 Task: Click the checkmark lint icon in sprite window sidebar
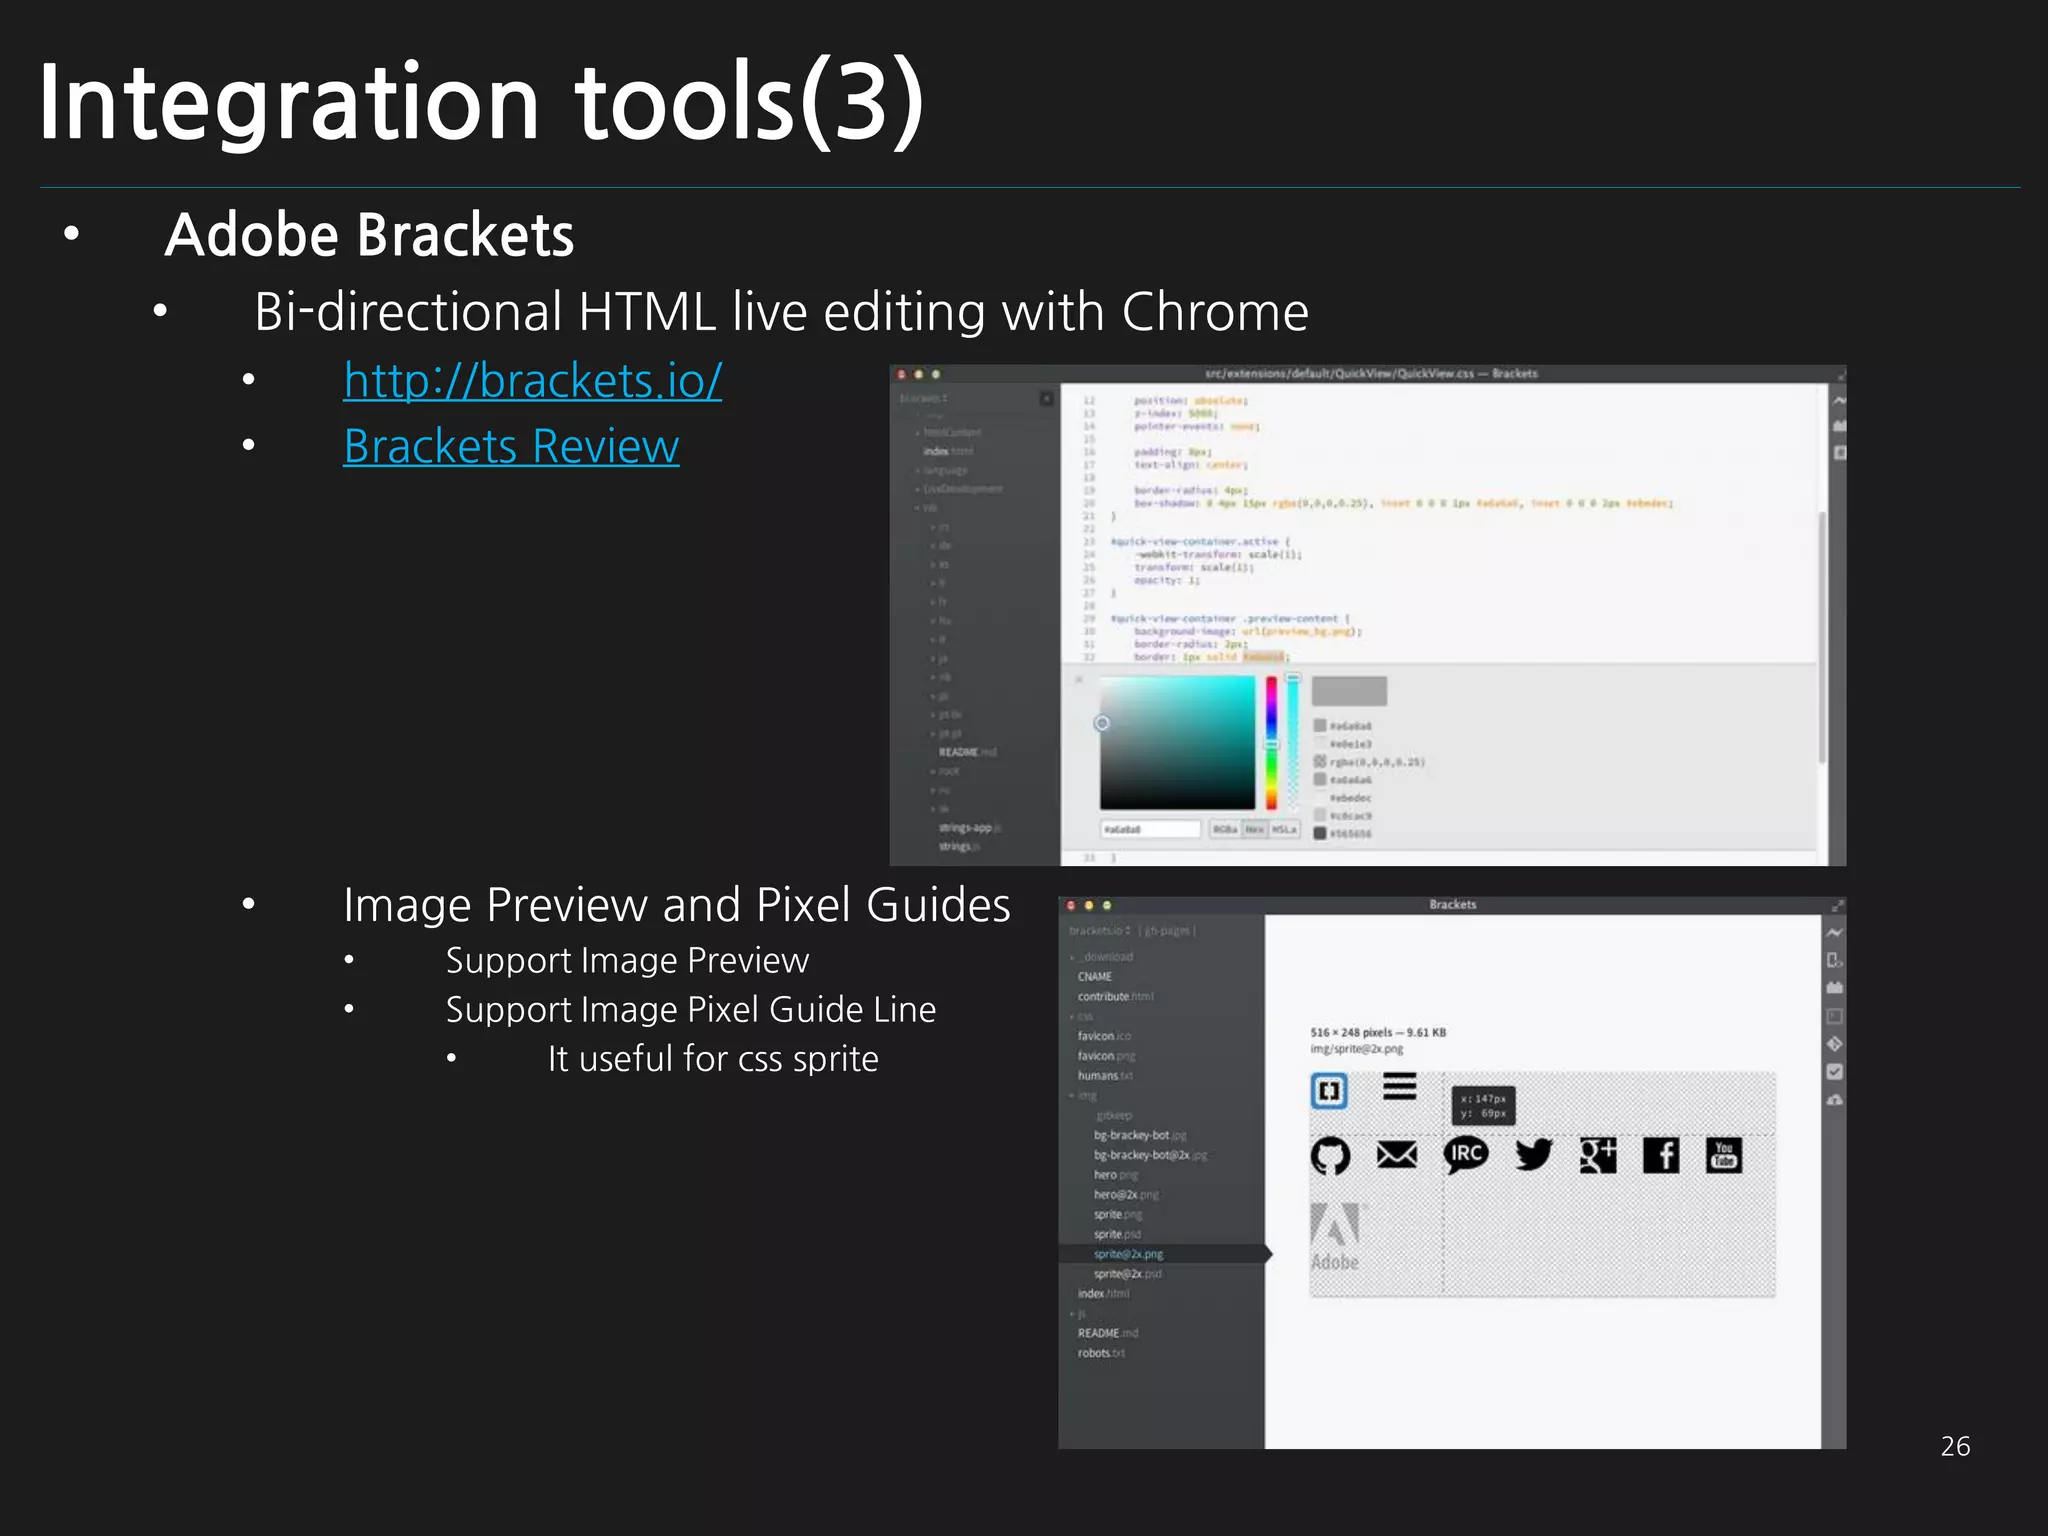coord(1834,1072)
